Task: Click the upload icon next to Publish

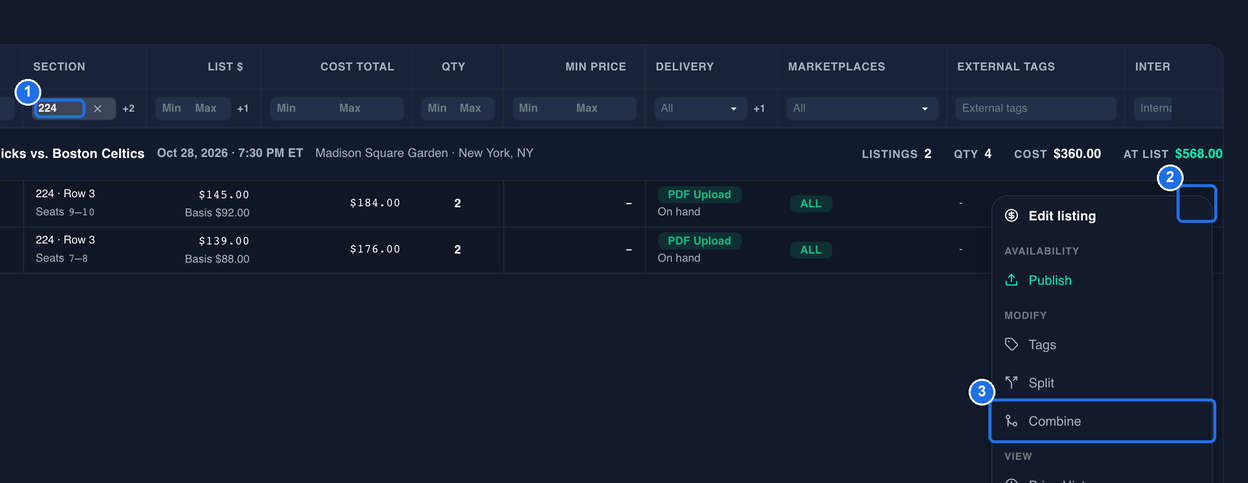Action: click(1011, 281)
